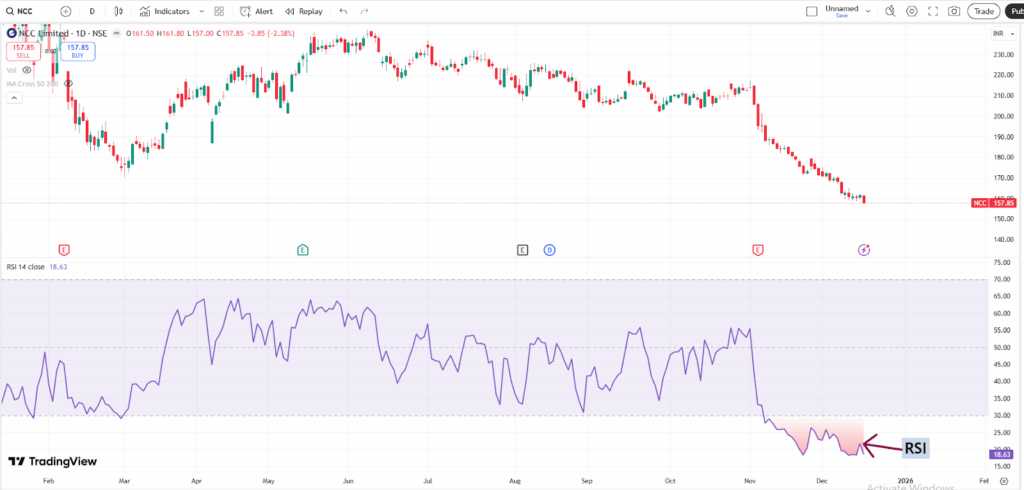Open the quick search icon
The width and height of the screenshot is (1024, 490).
click(887, 11)
